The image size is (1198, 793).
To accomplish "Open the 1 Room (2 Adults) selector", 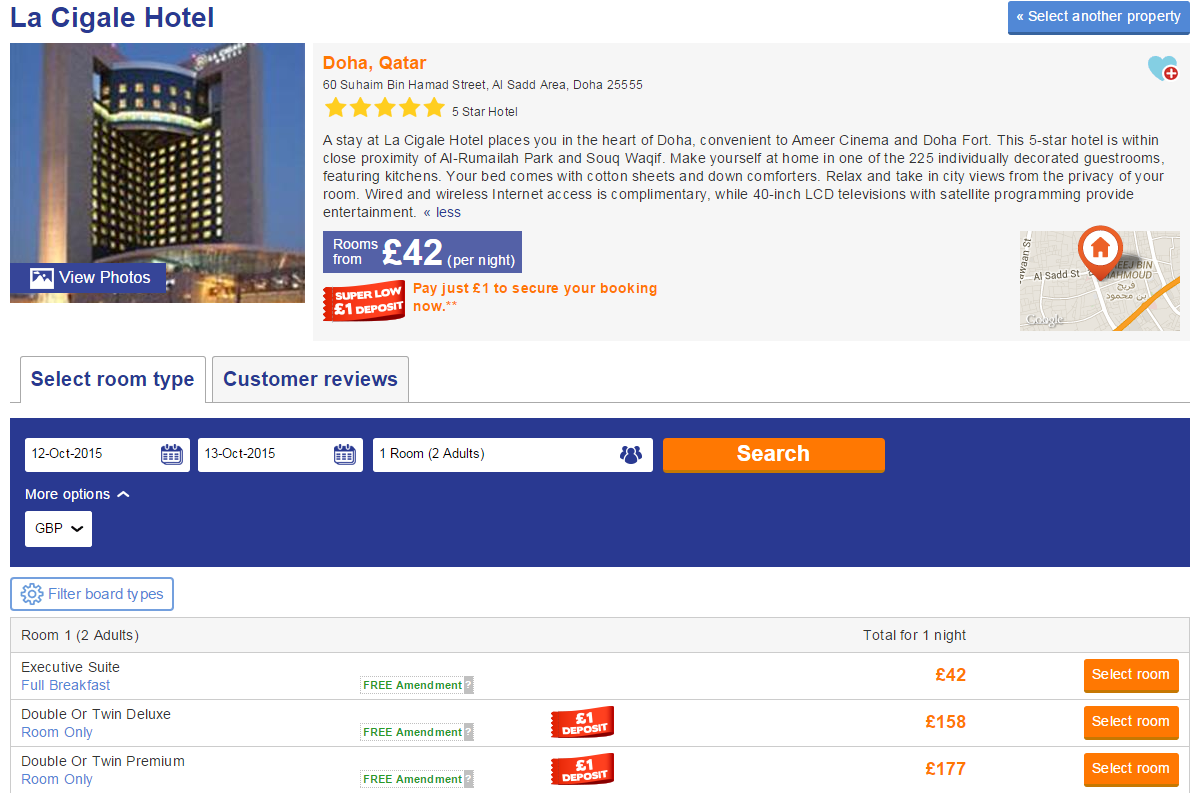I will [x=513, y=455].
